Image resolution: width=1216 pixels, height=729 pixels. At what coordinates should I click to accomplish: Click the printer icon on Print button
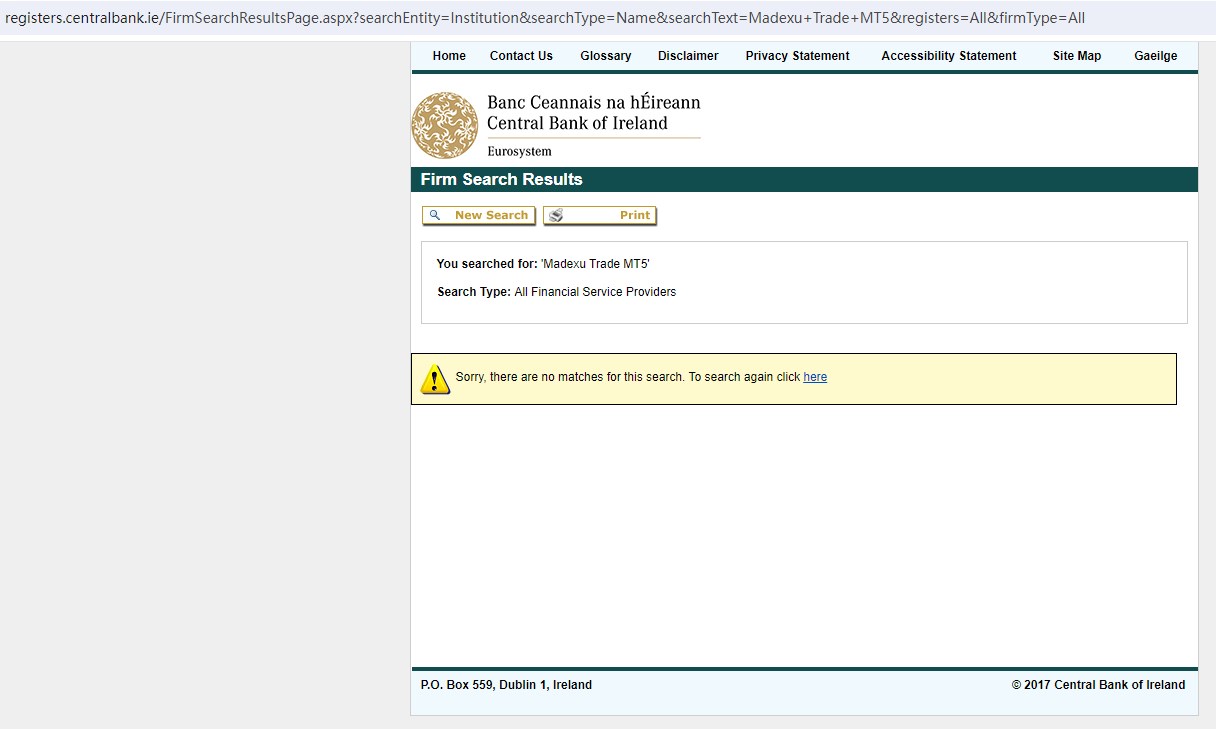[557, 215]
